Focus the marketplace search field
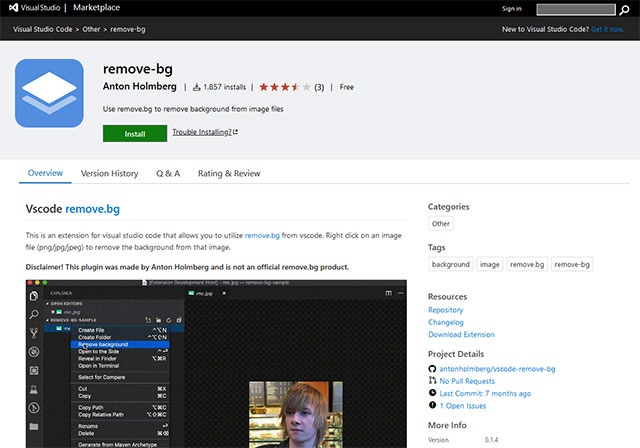Screen dimensions: 640x448 pos(576,9)
